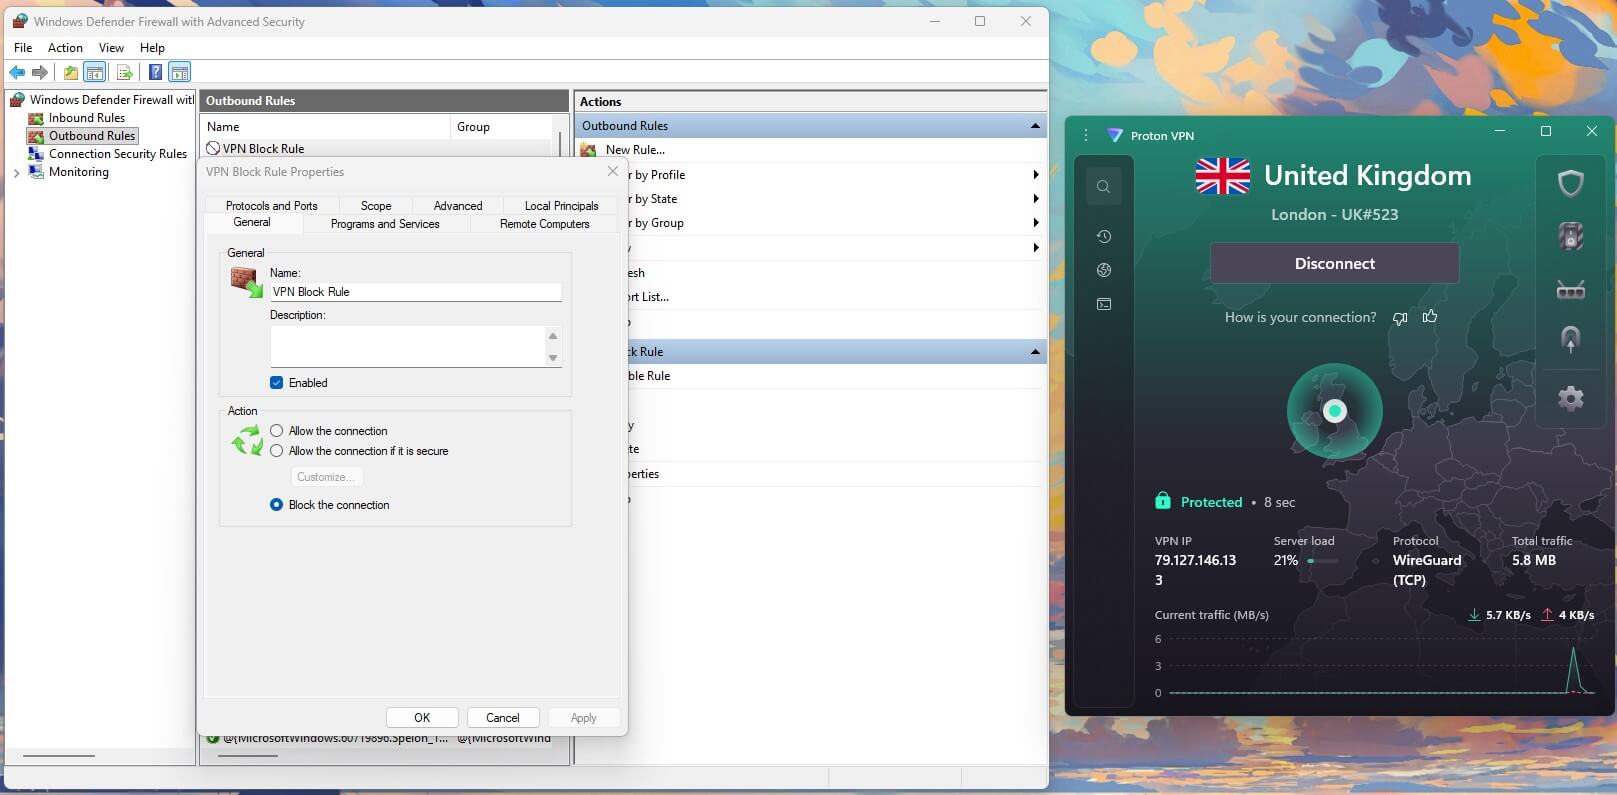Click the Description text box
This screenshot has width=1617, height=795.
pos(408,346)
